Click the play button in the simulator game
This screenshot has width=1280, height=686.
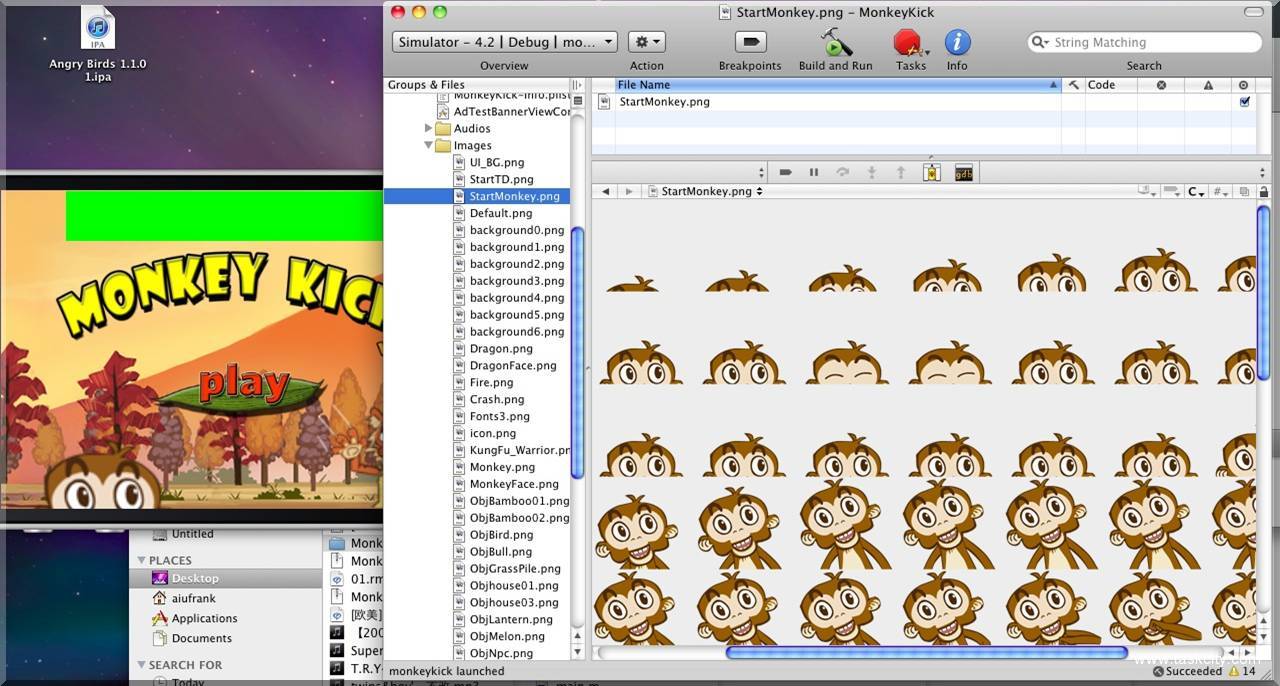pos(245,385)
